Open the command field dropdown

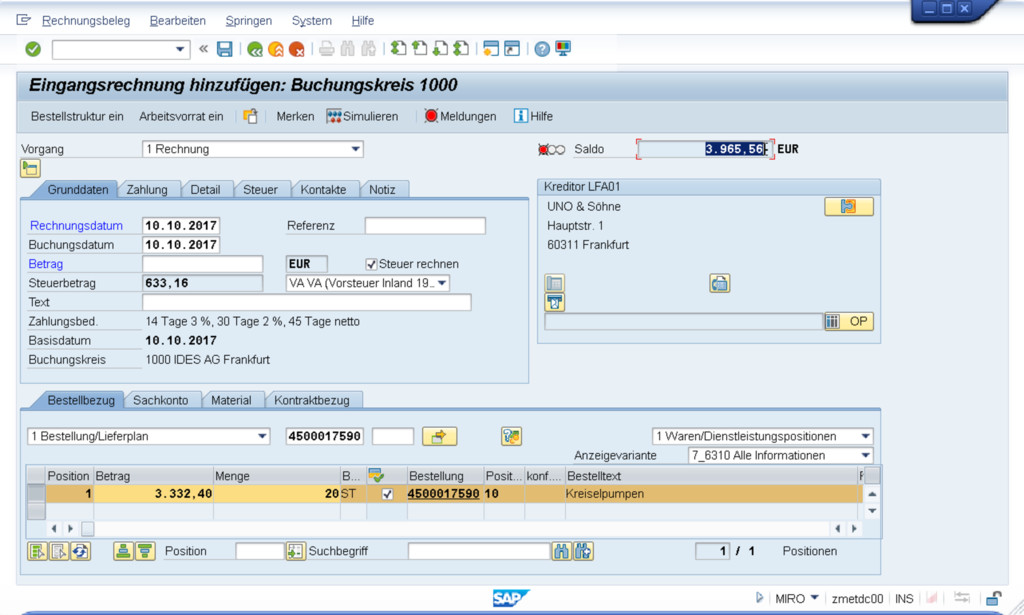(180, 50)
